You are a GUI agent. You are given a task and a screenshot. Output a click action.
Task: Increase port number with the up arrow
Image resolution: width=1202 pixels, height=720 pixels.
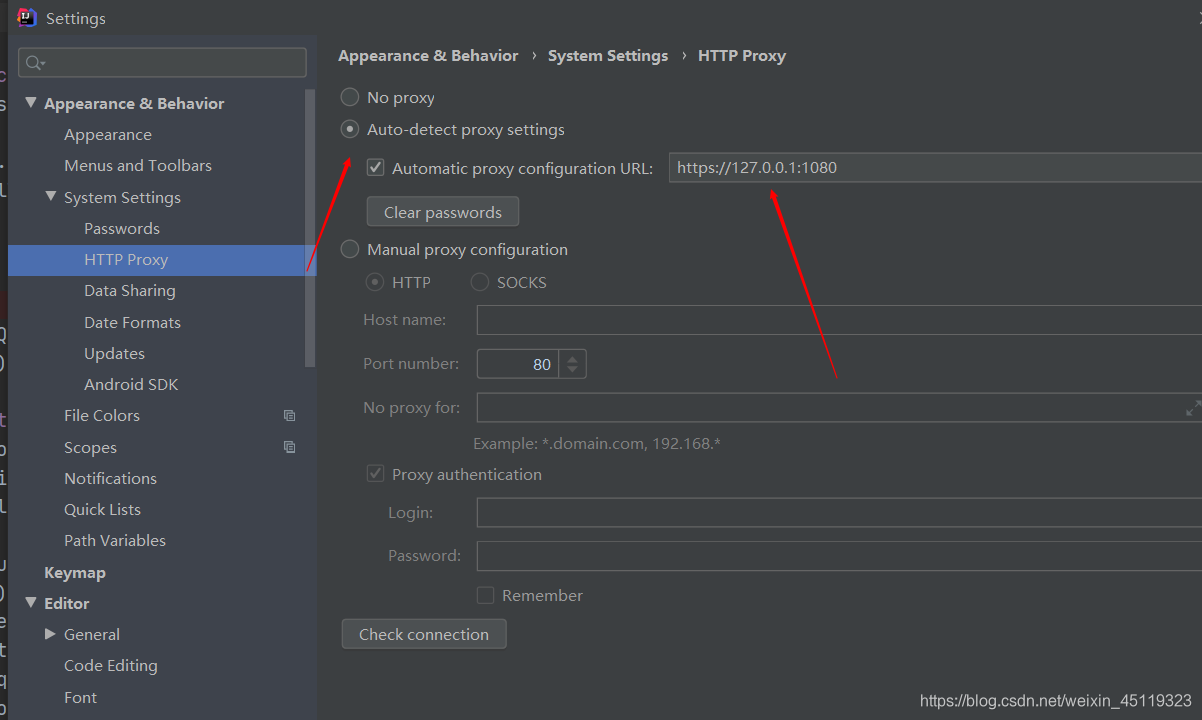coord(572,357)
